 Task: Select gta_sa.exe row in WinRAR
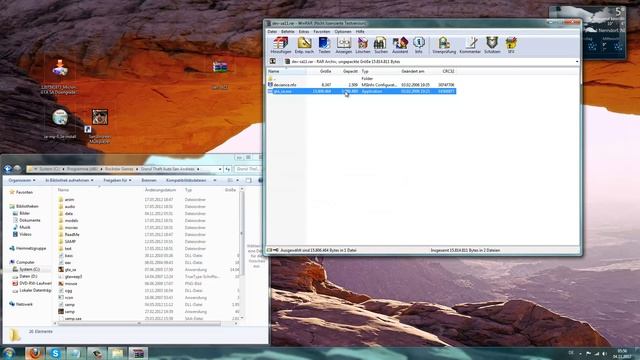click(x=361, y=91)
